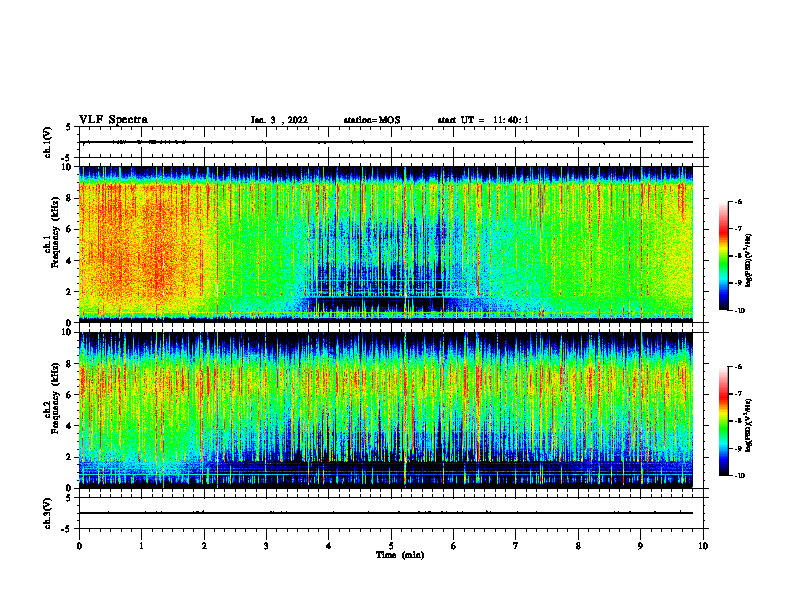The image size is (792, 612).
Task: Click the "Time (min)" x-axis label
Action: pyautogui.click(x=400, y=555)
